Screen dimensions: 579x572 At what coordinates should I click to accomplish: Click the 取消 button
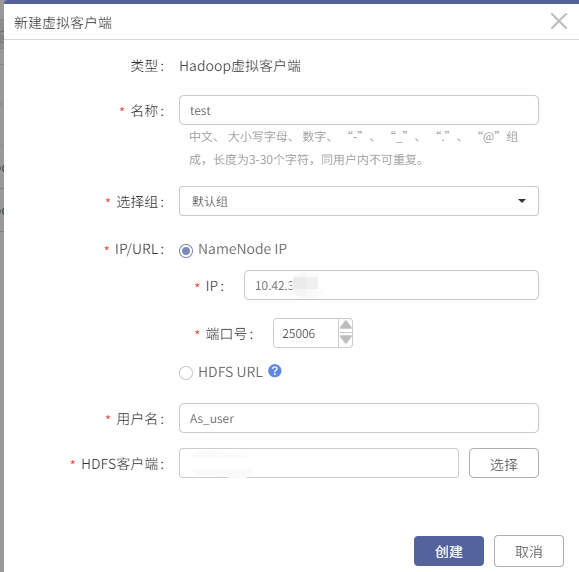529,551
